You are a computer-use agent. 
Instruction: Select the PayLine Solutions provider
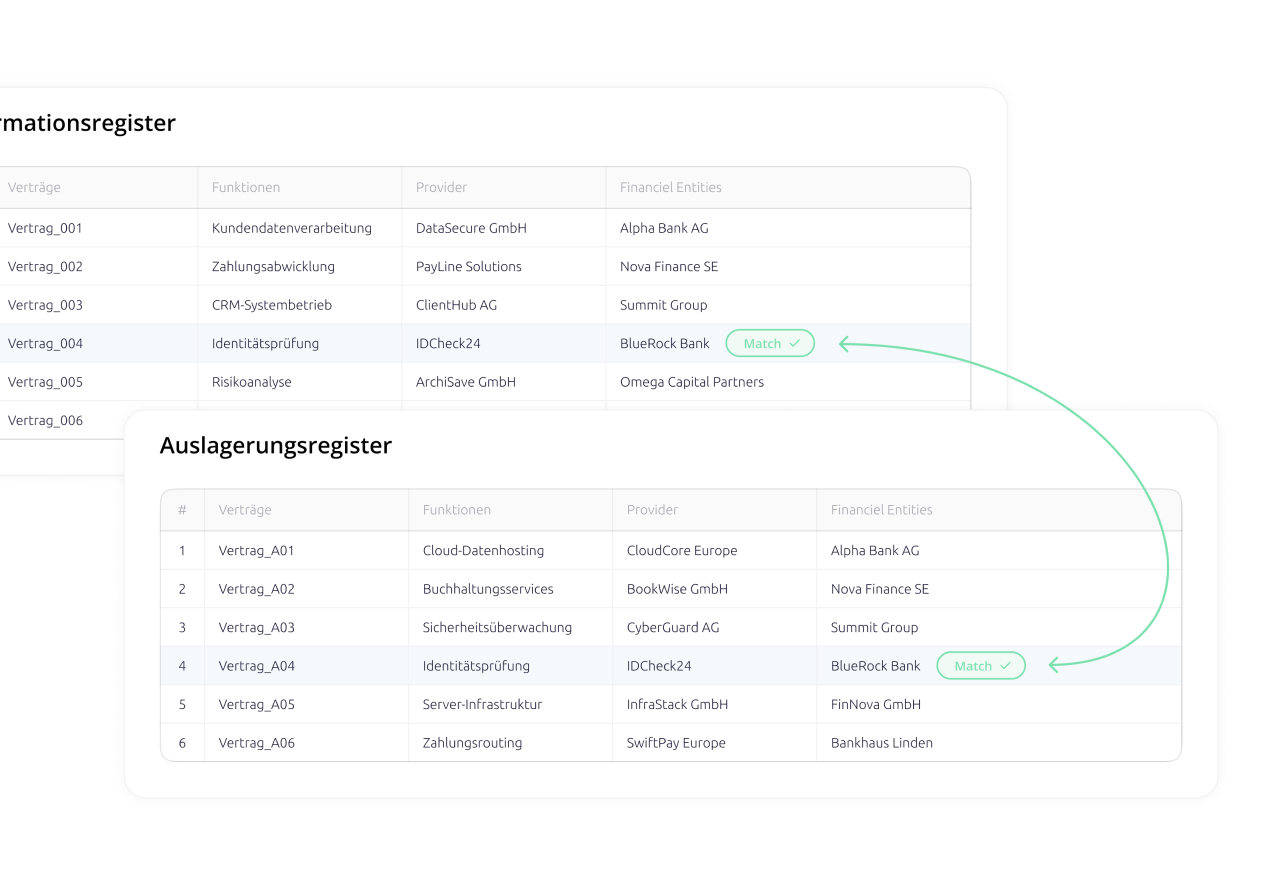[469, 267]
